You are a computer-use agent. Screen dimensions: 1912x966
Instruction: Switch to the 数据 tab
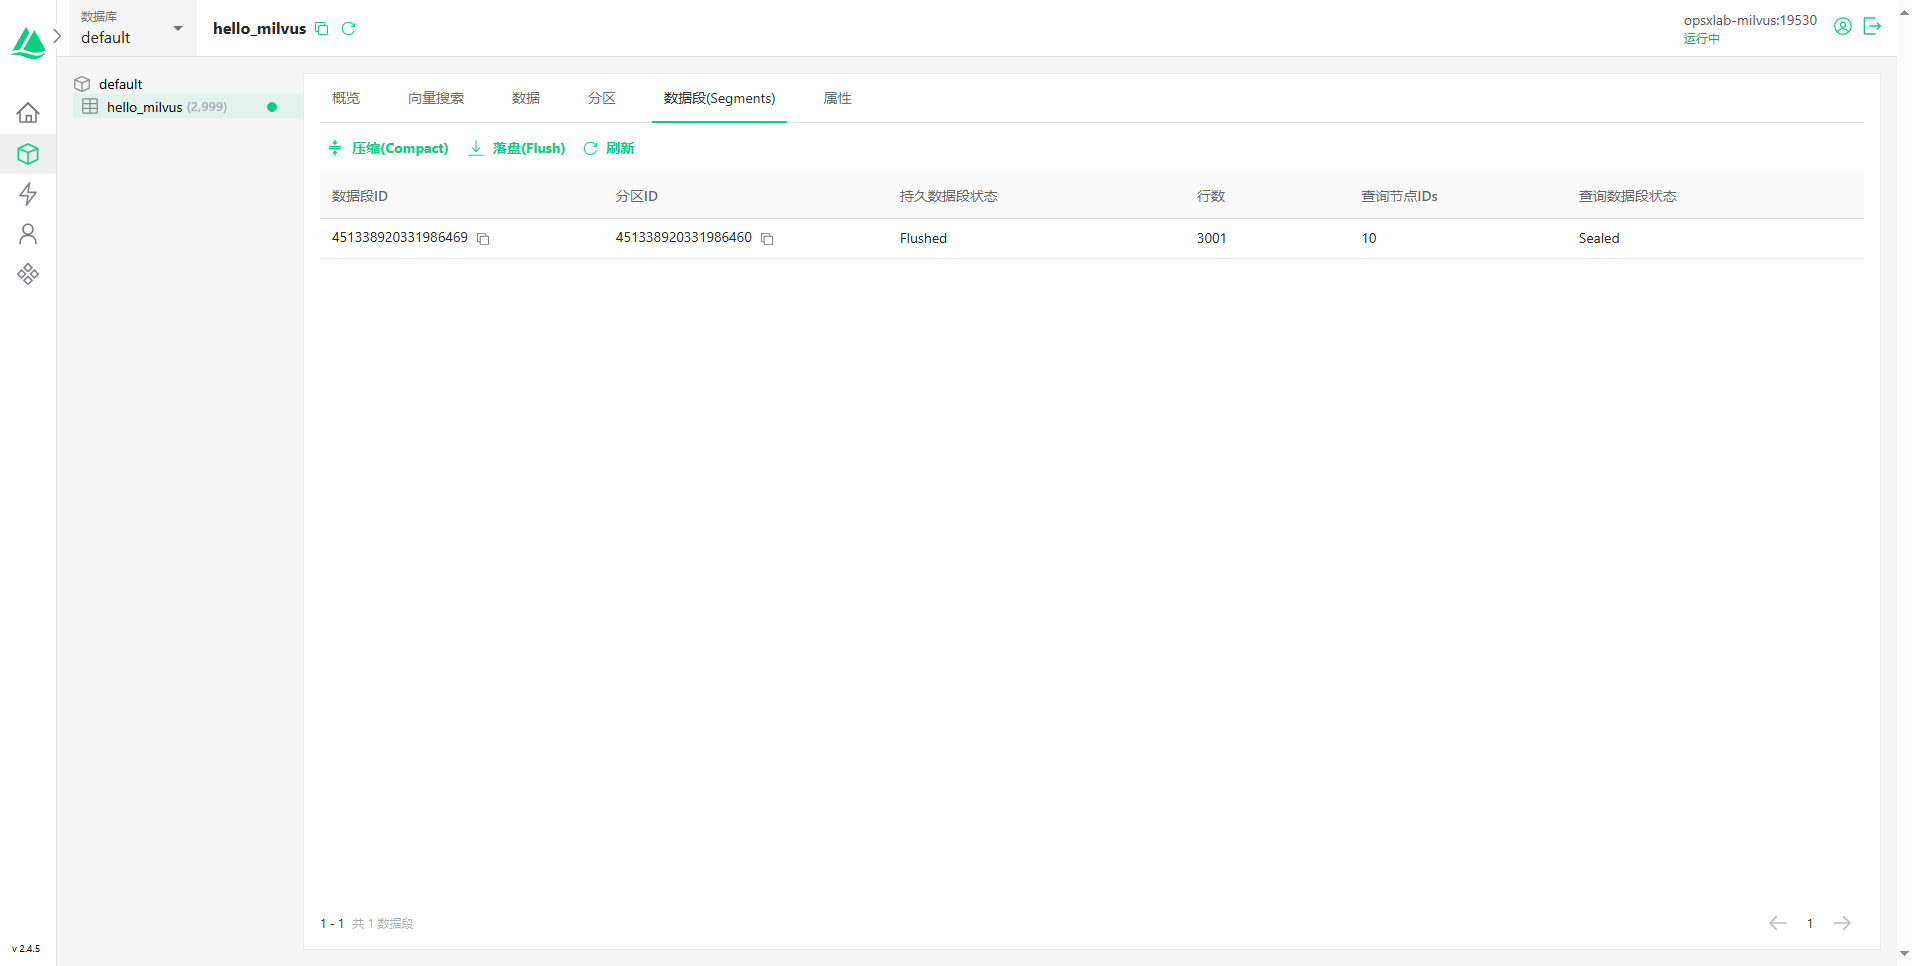[526, 98]
